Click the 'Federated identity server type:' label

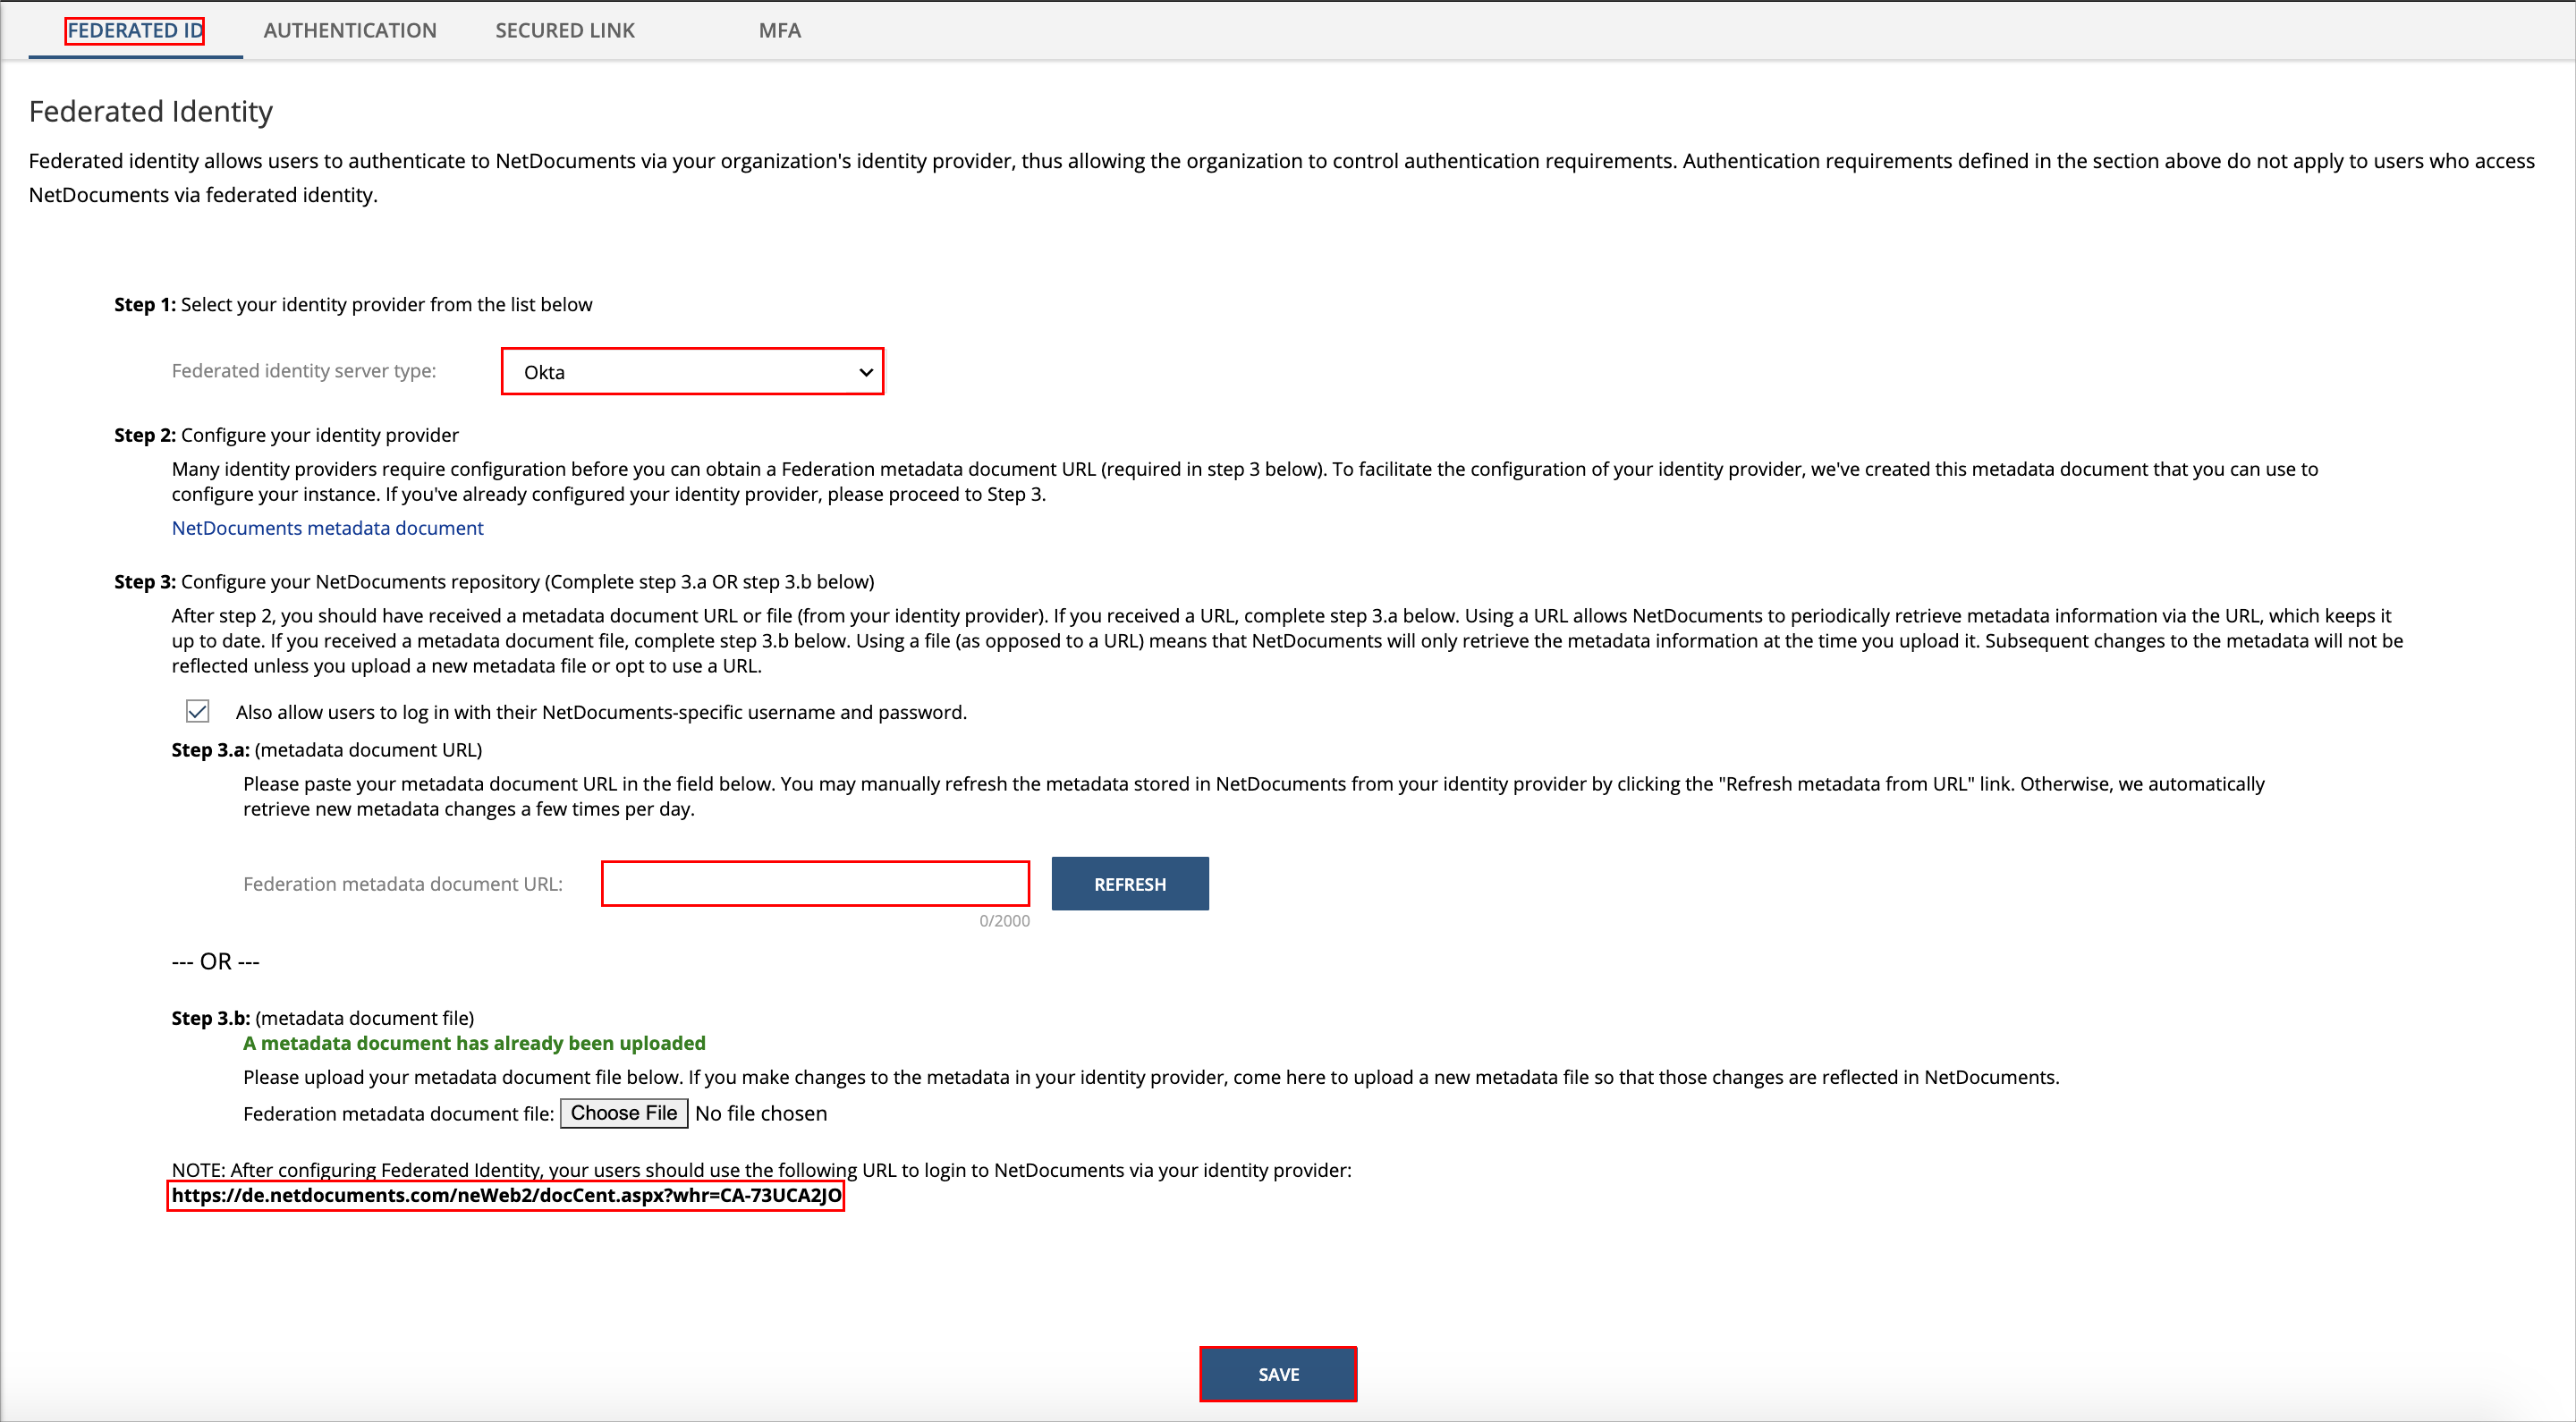click(x=304, y=371)
